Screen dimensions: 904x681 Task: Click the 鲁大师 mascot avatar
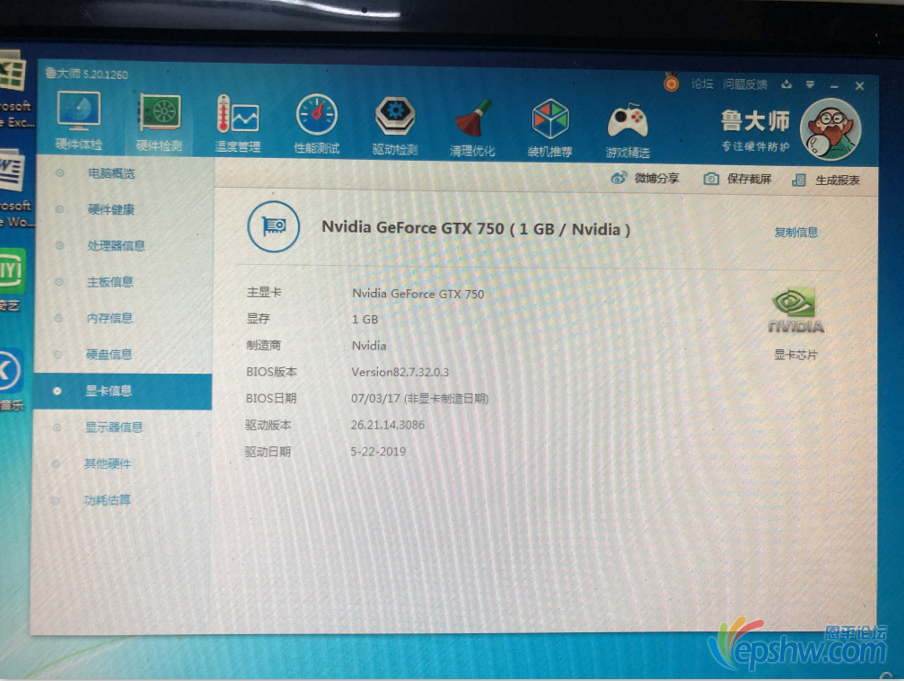tap(831, 129)
